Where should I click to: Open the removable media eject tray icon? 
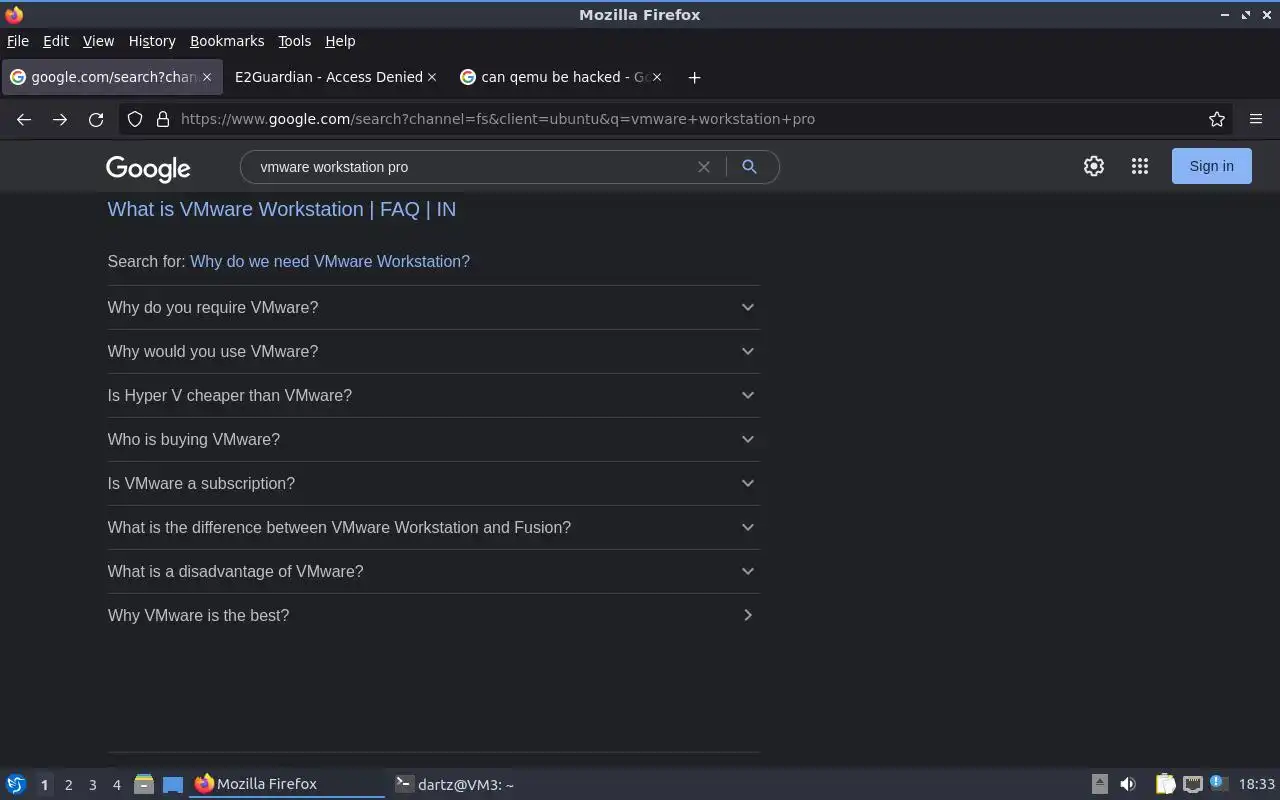(1099, 784)
